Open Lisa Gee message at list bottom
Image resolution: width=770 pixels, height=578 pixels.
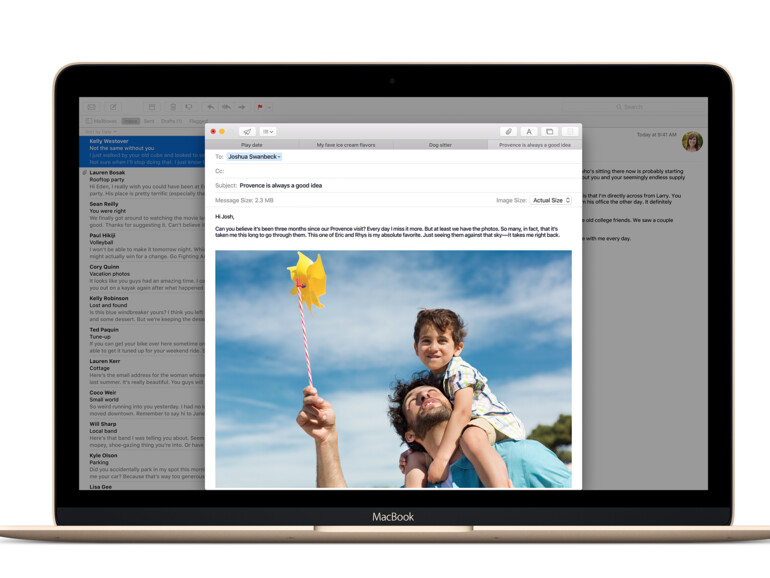[142, 486]
